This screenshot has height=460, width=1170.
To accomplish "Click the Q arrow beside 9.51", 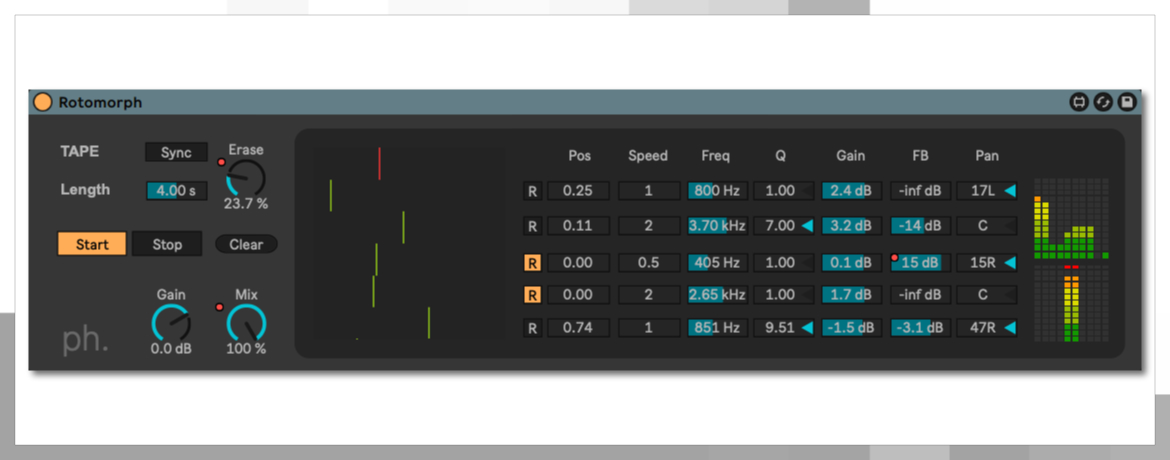I will click(807, 328).
